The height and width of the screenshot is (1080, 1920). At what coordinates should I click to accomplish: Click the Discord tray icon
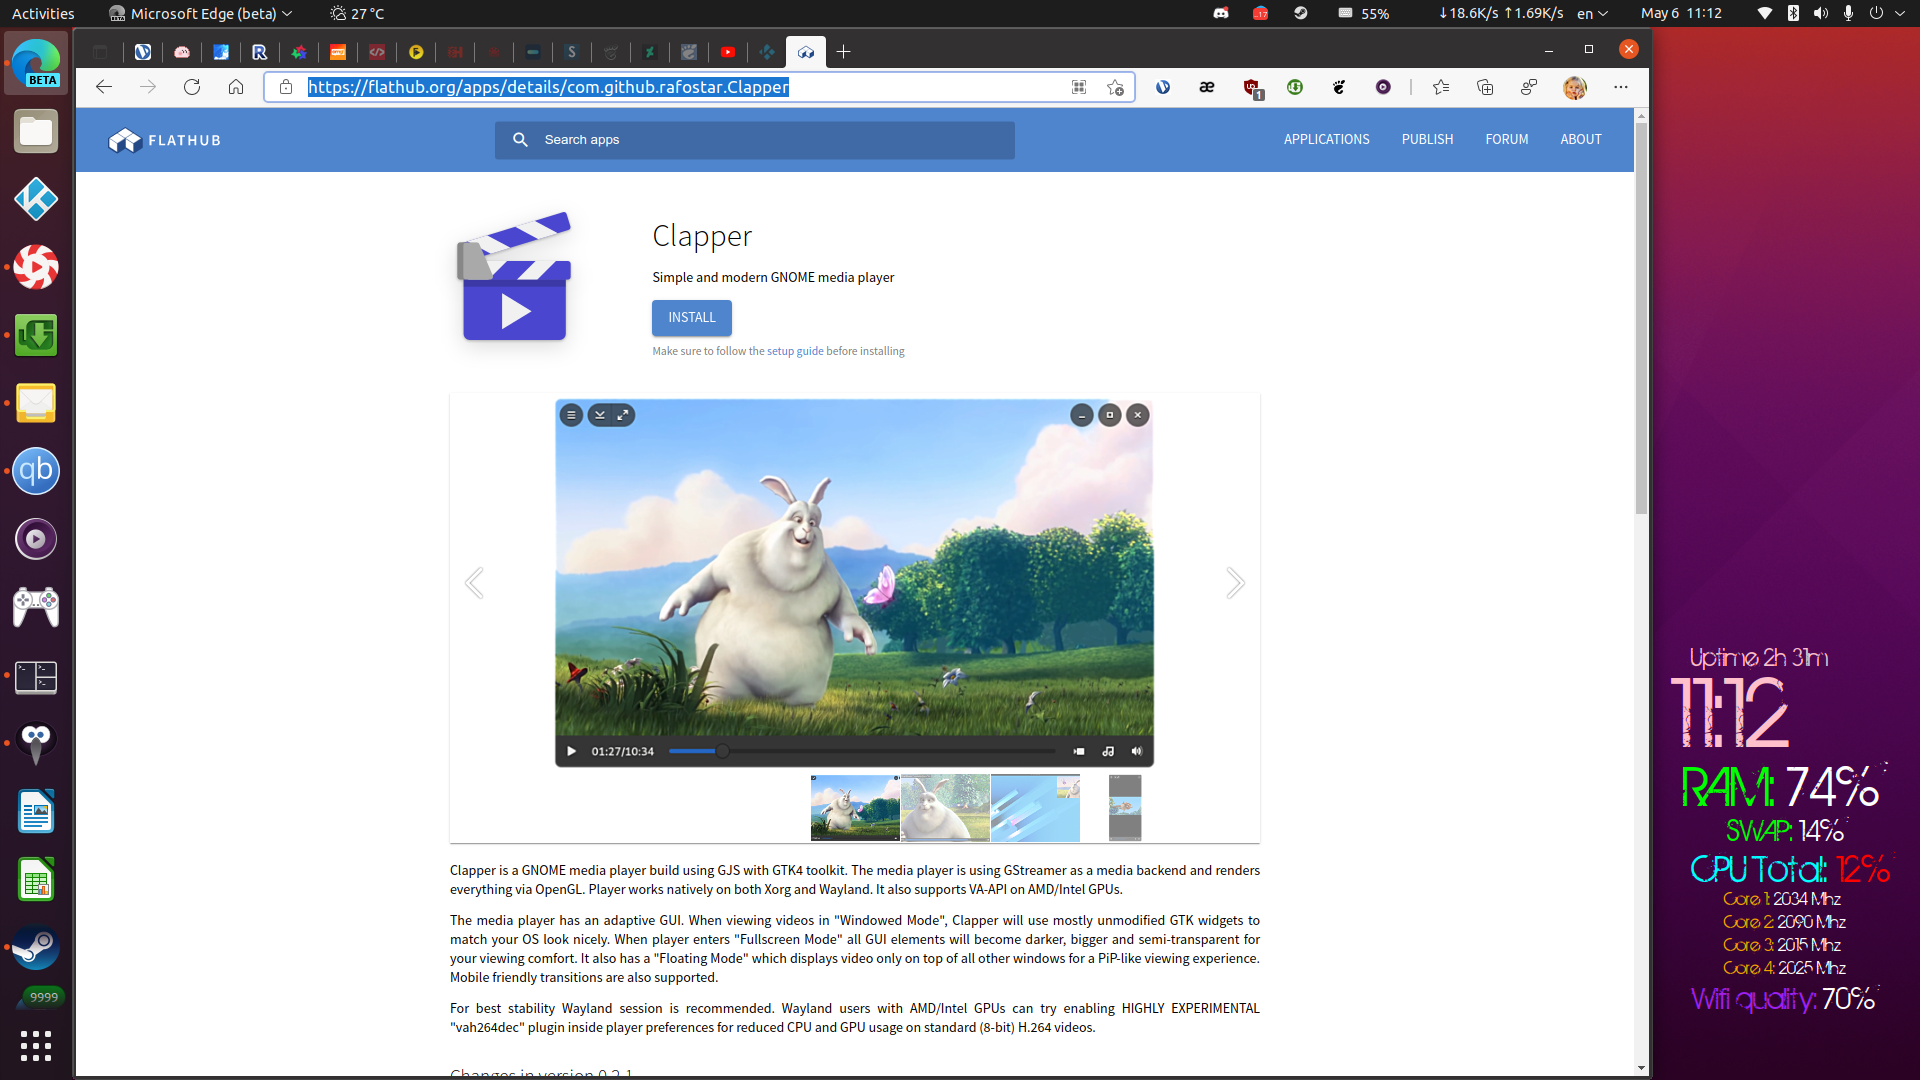tap(1221, 13)
